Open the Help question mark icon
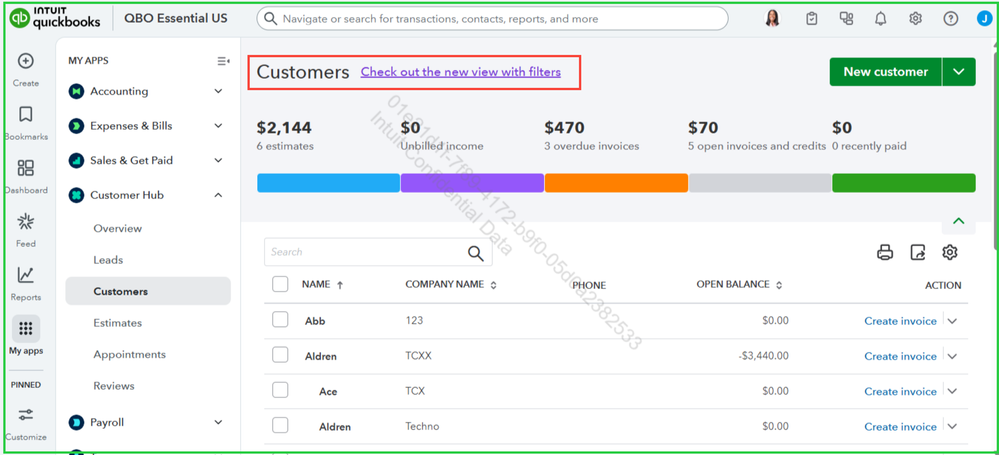Viewport: 999px width, 455px height. point(951,18)
